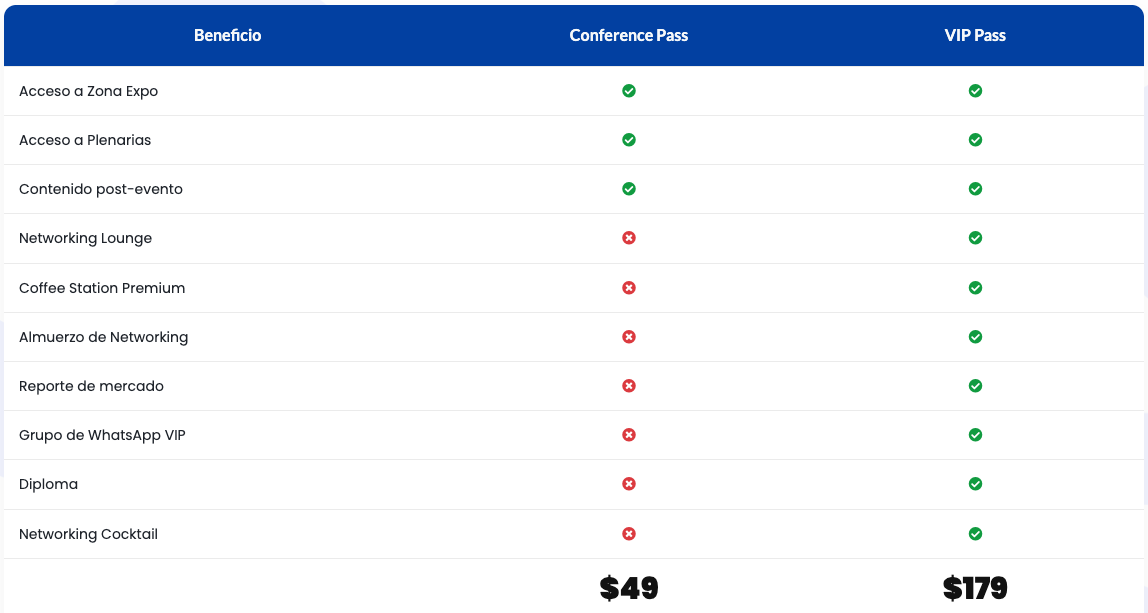Click VIP Pass check for Diploma row
Image resolution: width=1148 pixels, height=613 pixels.
975,484
